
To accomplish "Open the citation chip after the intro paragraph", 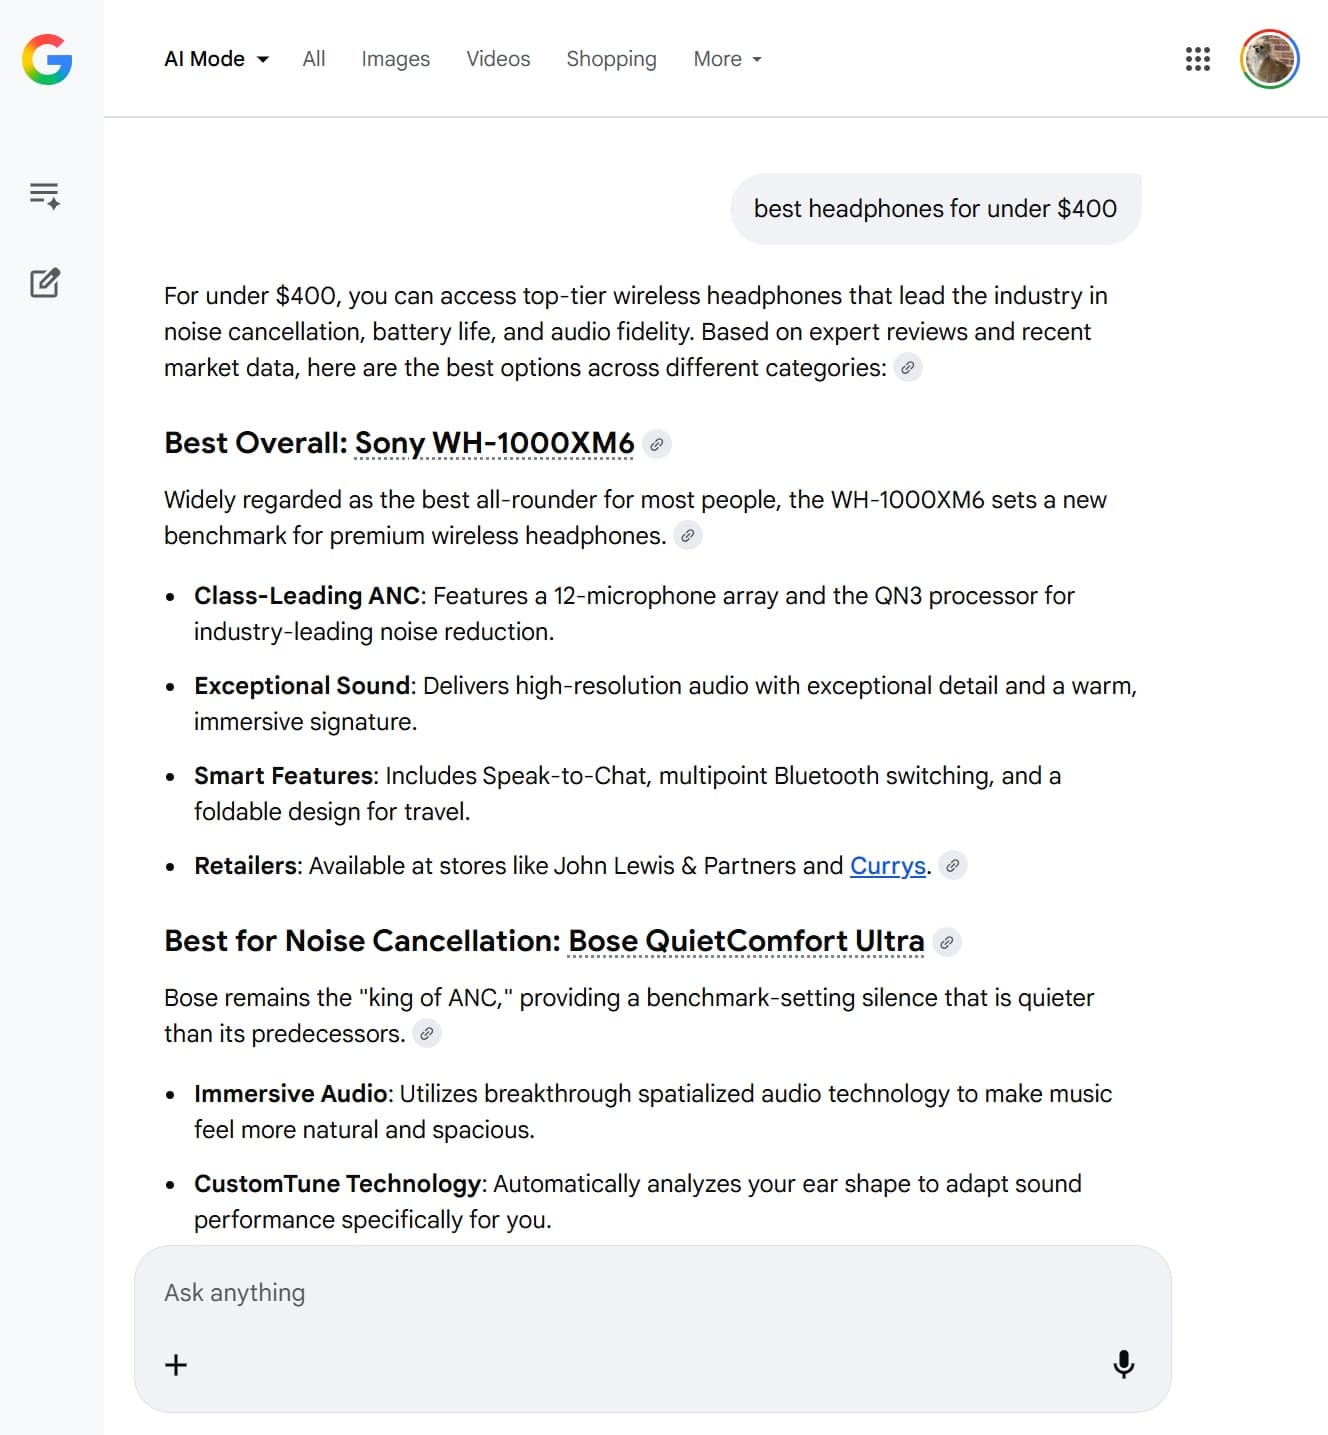I will pos(908,368).
